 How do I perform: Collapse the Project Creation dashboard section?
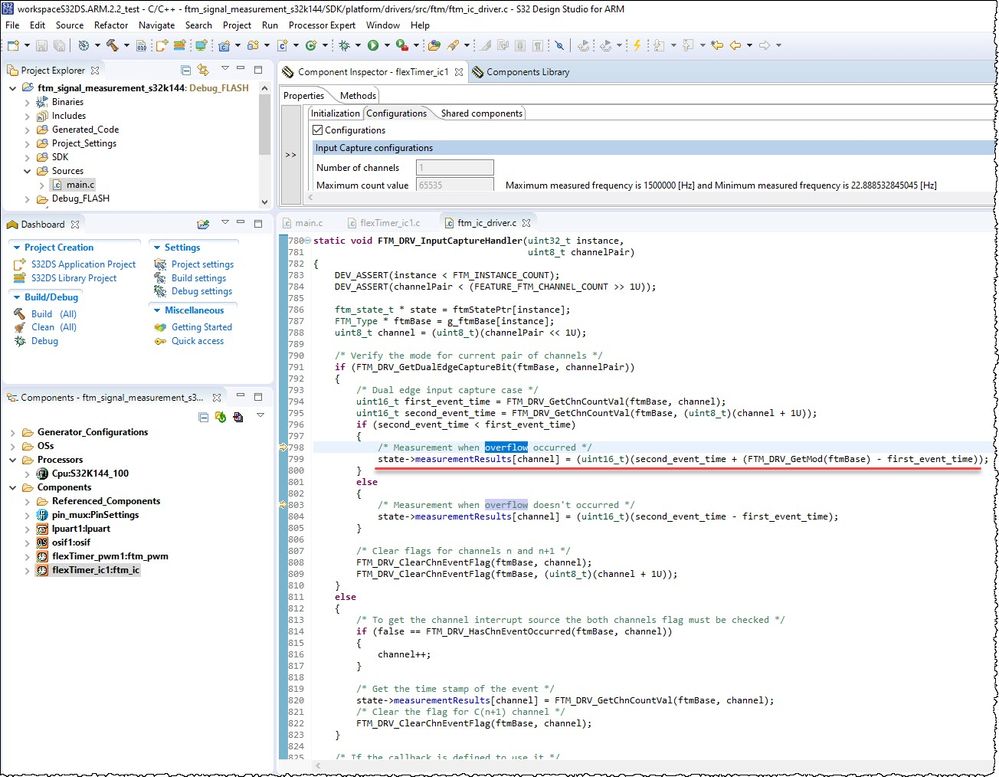pyautogui.click(x=15, y=248)
